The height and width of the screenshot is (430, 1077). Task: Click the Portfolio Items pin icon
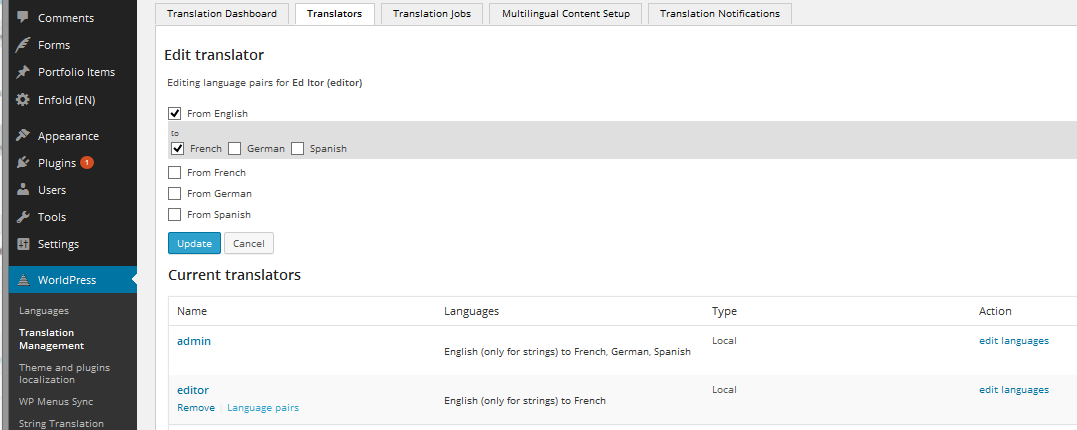(23, 72)
